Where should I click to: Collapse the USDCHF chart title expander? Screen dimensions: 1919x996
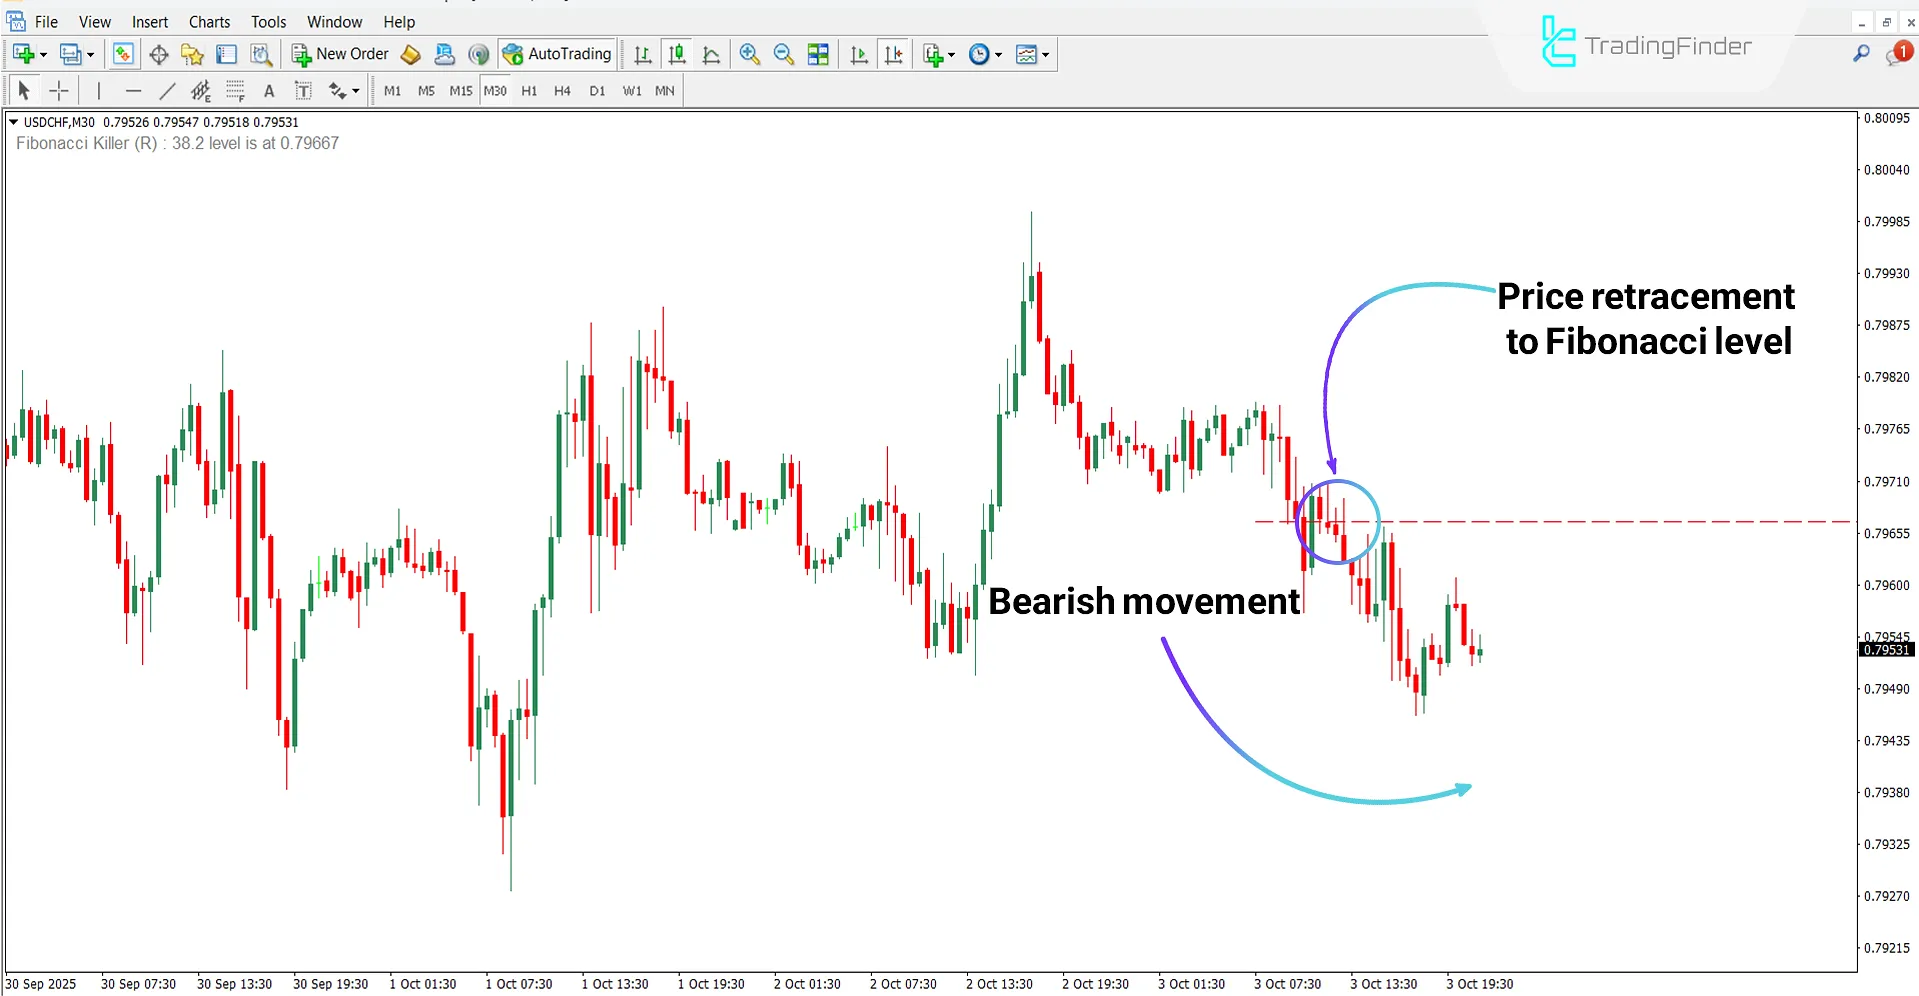click(13, 121)
